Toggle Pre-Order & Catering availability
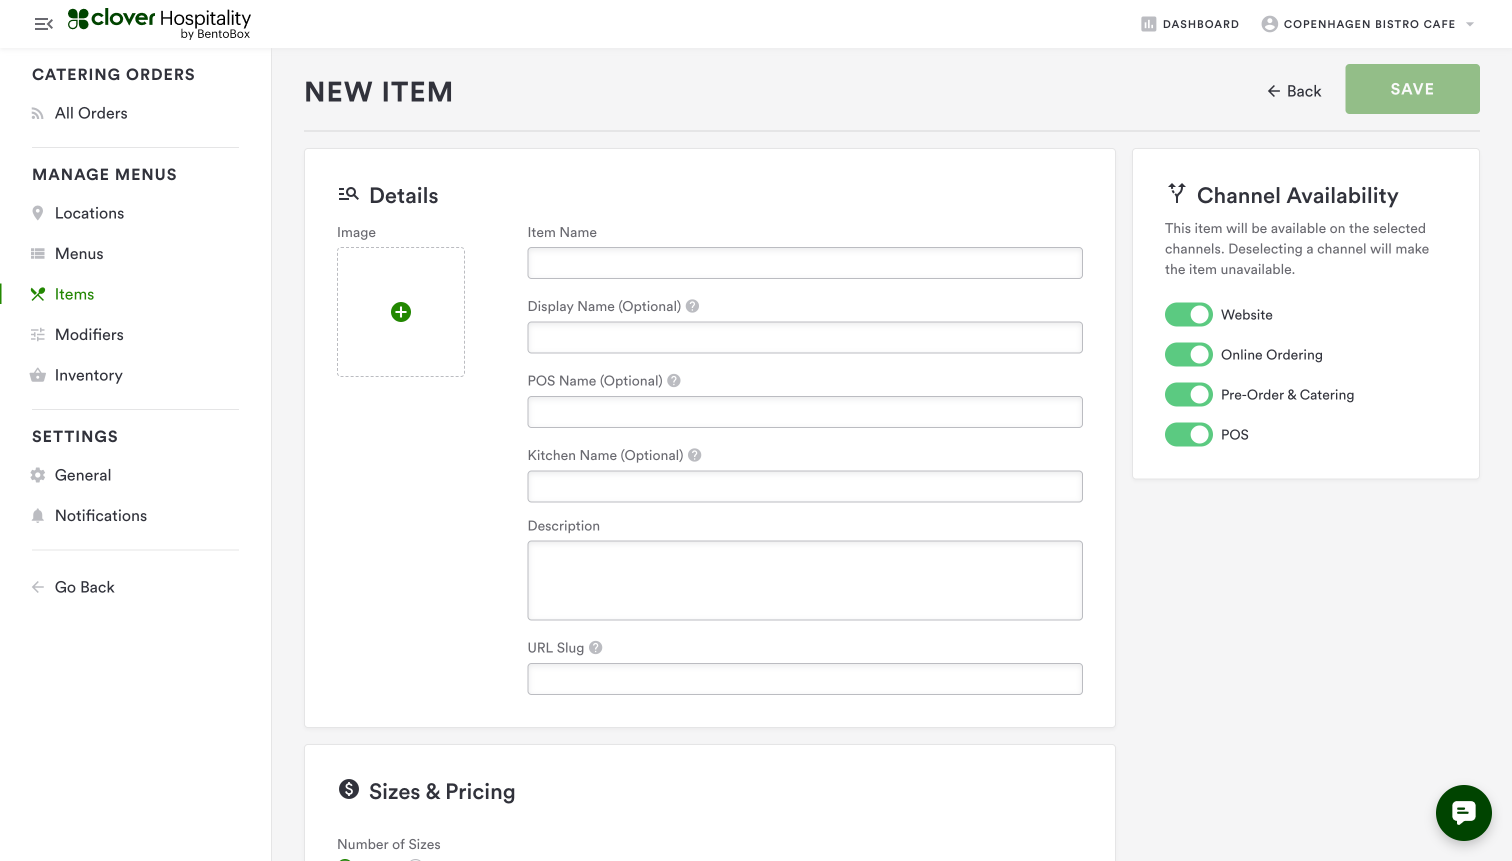Image resolution: width=1512 pixels, height=861 pixels. [x=1188, y=395]
